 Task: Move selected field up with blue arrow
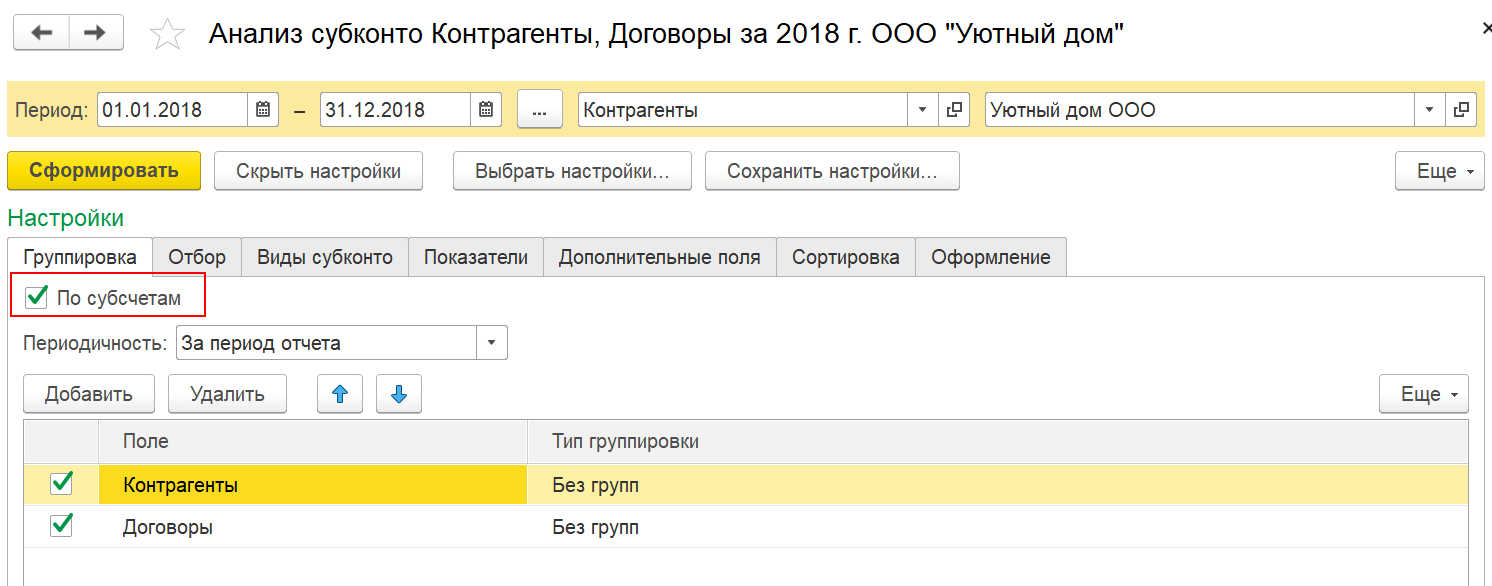[x=340, y=394]
